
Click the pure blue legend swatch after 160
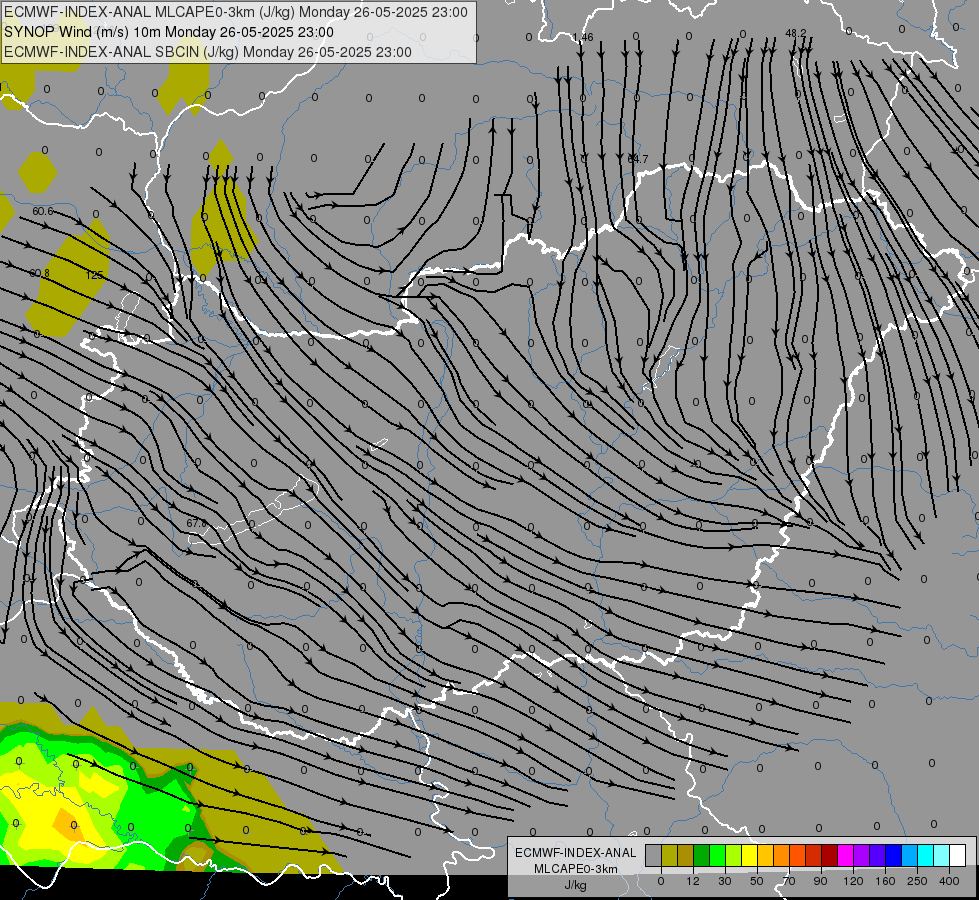click(x=894, y=855)
